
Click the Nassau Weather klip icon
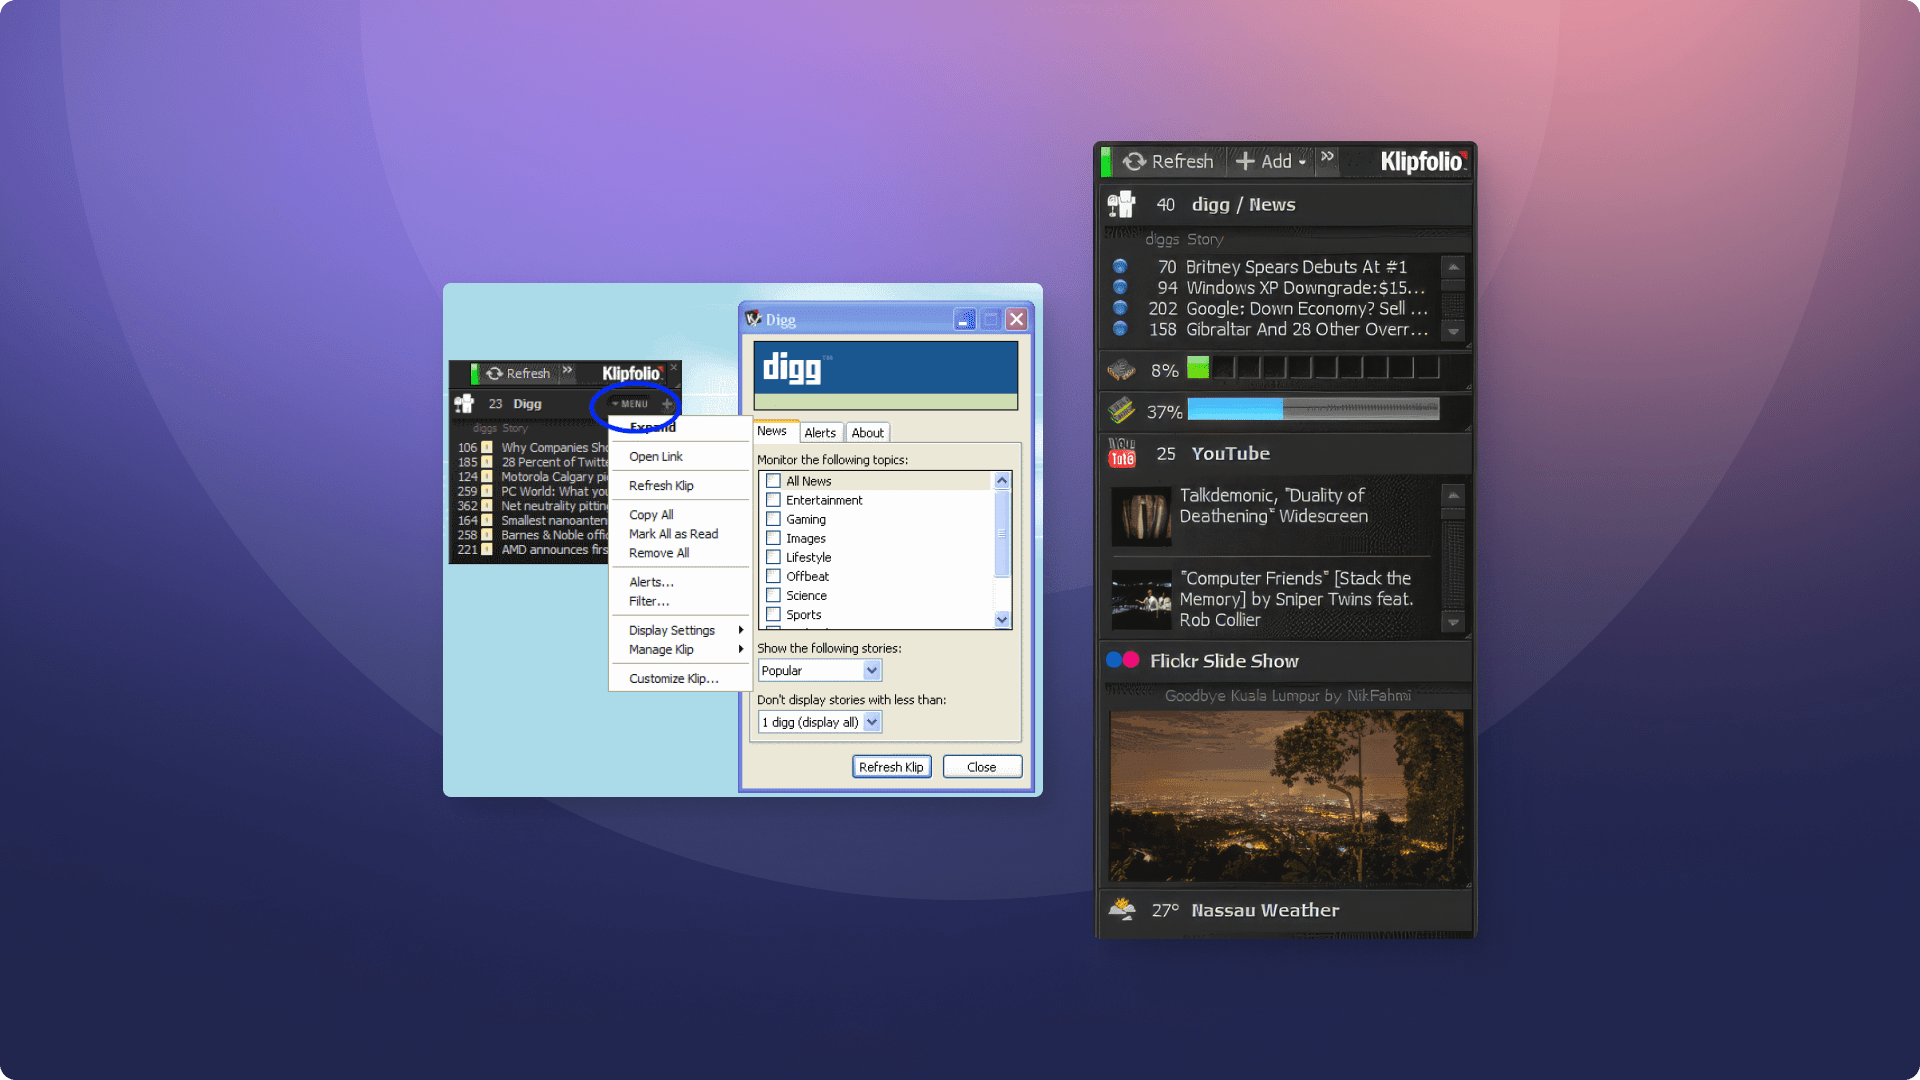(1124, 909)
